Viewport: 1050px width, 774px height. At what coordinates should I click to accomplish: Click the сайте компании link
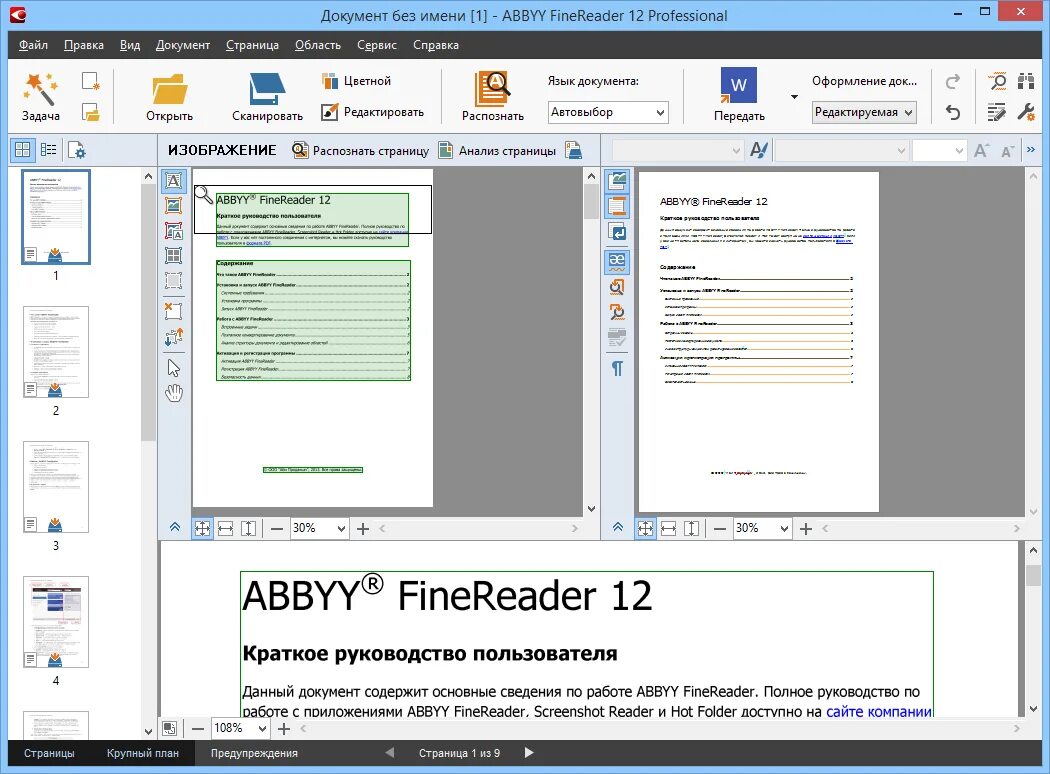point(879,711)
